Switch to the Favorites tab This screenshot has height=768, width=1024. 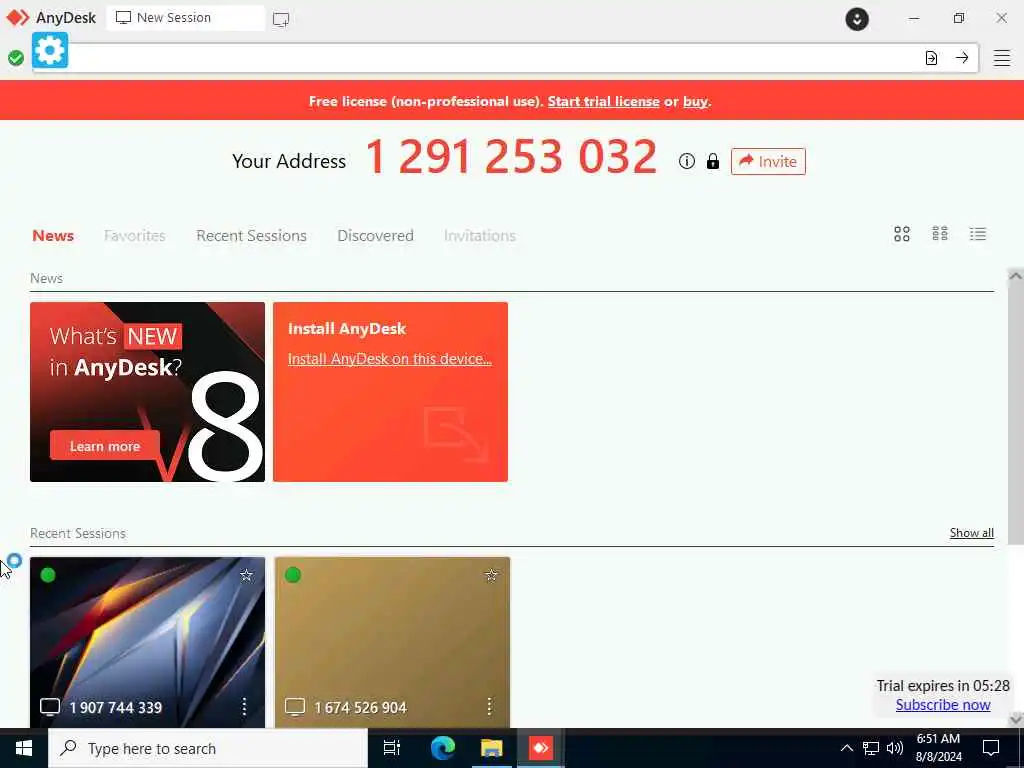(x=135, y=236)
